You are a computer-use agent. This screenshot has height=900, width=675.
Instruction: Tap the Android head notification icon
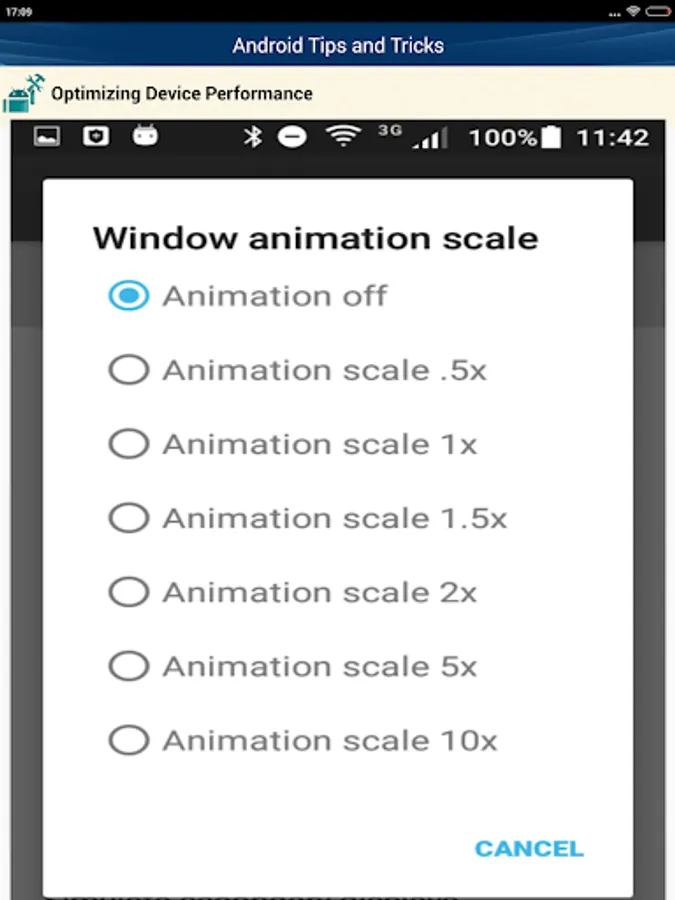click(x=146, y=136)
